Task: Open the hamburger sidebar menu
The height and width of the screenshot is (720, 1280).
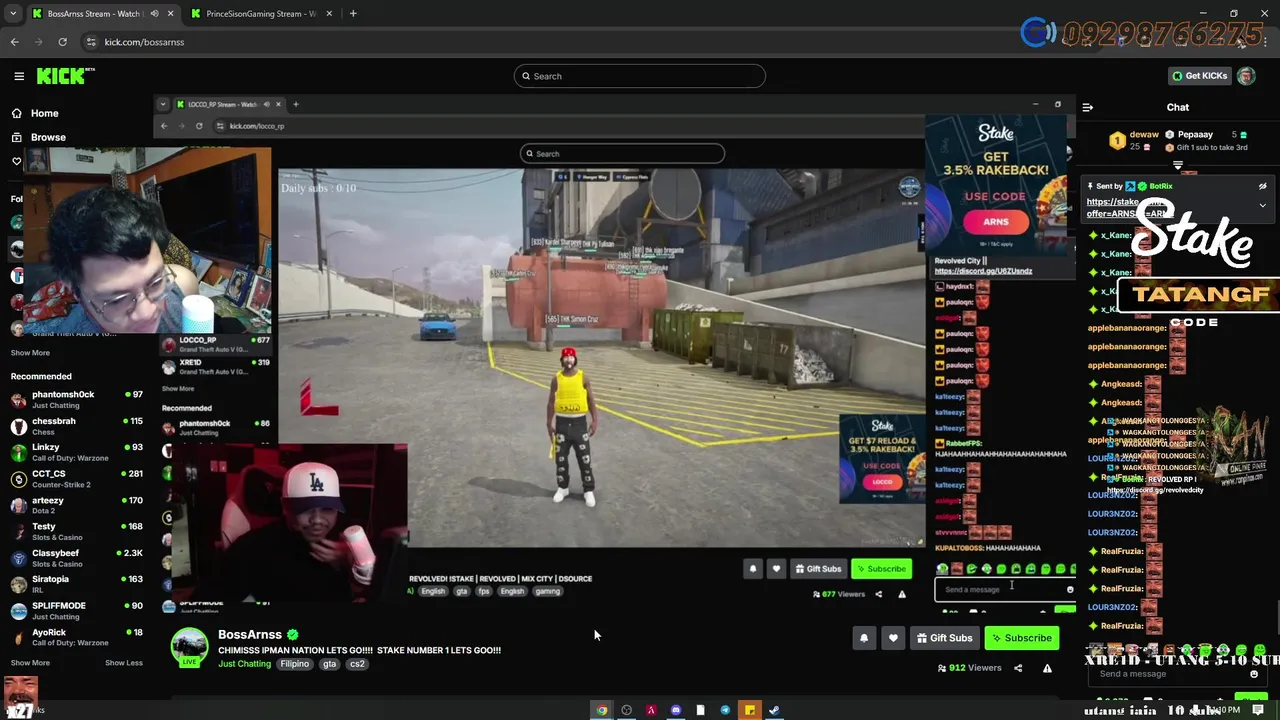Action: [19, 76]
